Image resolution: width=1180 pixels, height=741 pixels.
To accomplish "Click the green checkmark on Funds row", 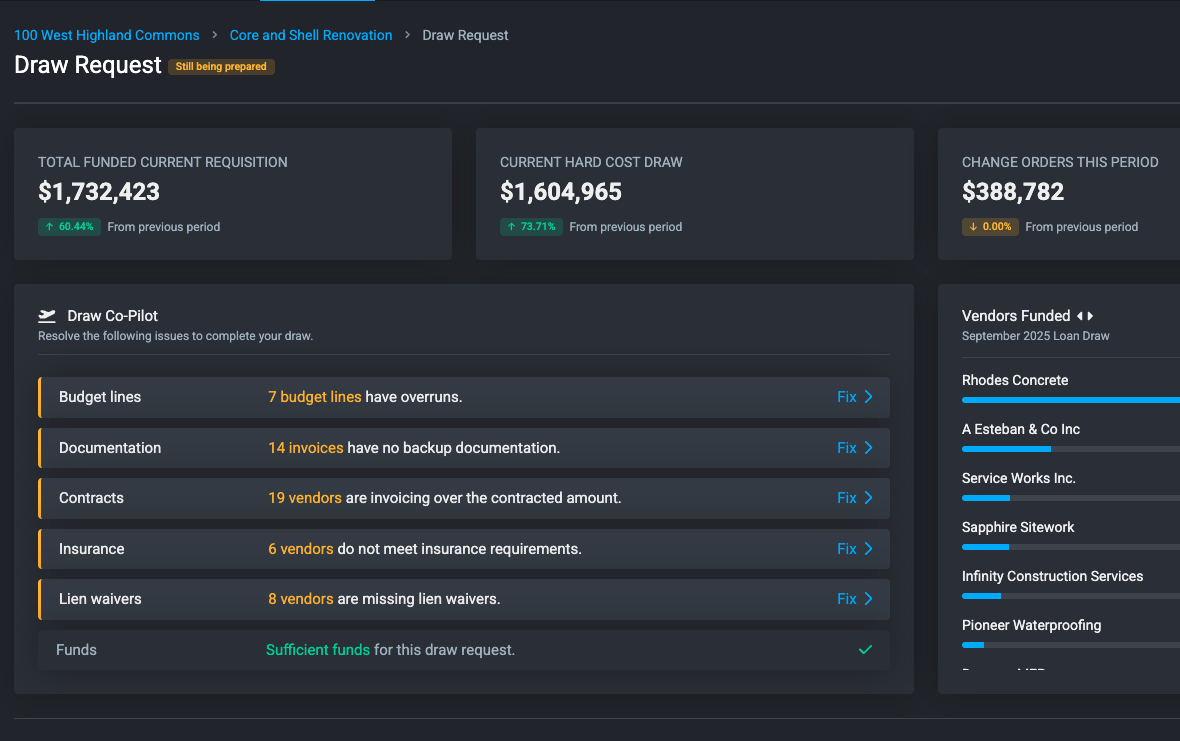I will [865, 649].
